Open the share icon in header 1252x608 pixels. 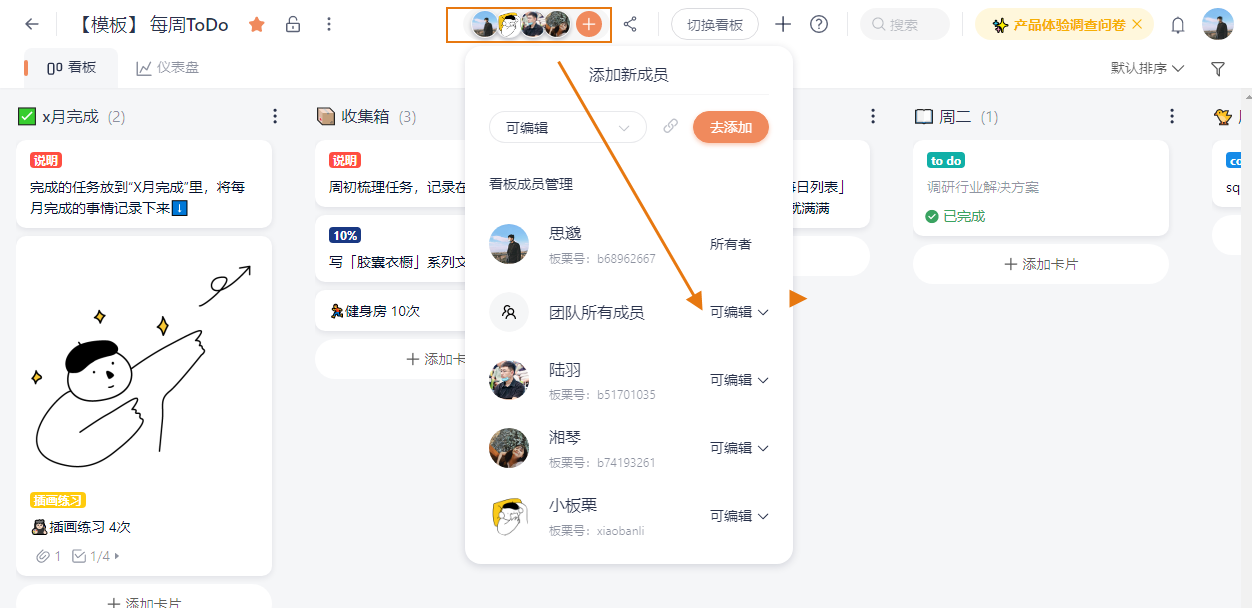630,24
